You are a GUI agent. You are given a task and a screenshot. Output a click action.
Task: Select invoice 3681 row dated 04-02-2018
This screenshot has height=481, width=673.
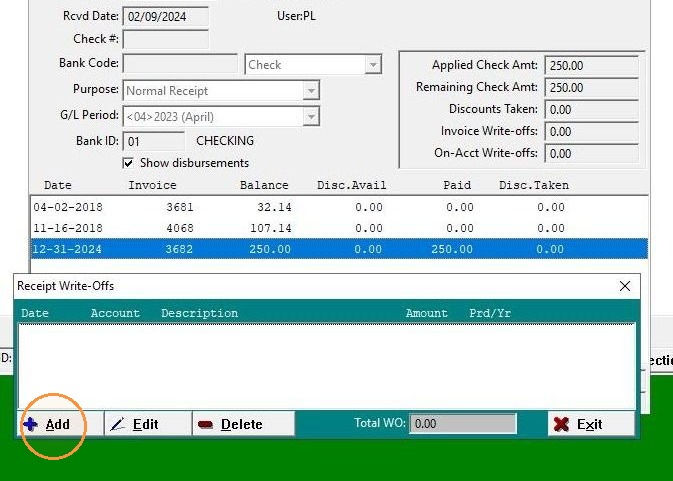339,207
